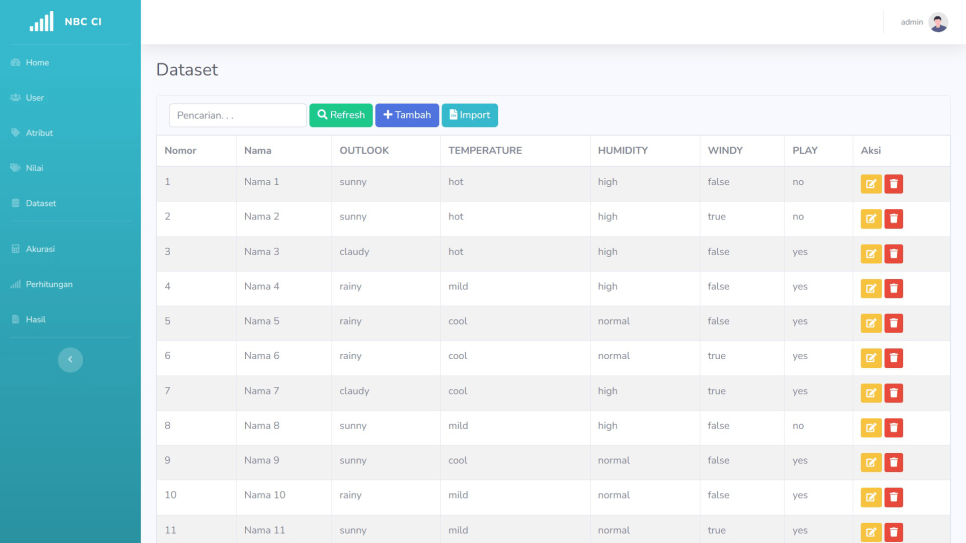Click the green Refresh button
This screenshot has height=543, width=966.
coord(341,116)
